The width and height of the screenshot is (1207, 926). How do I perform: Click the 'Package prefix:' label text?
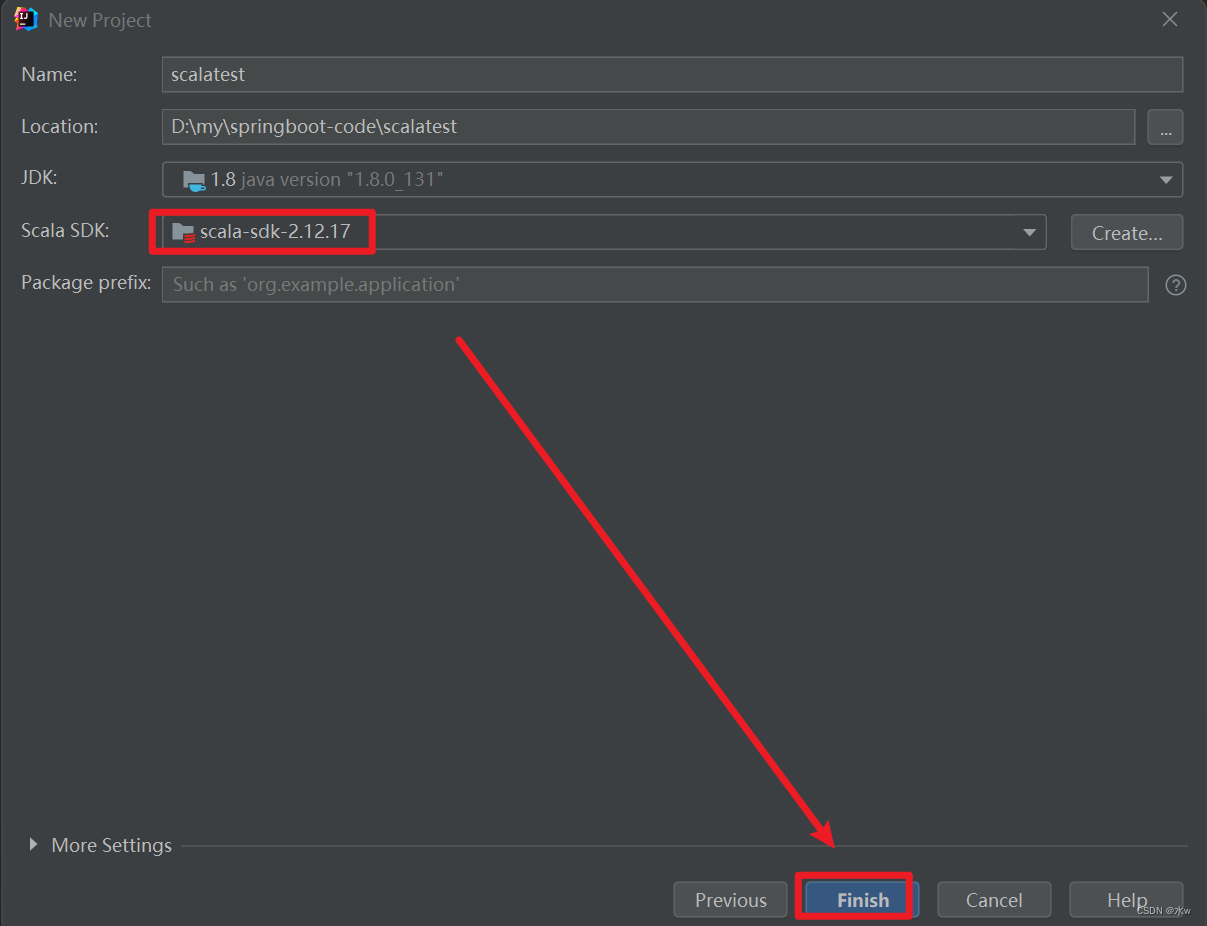click(86, 283)
